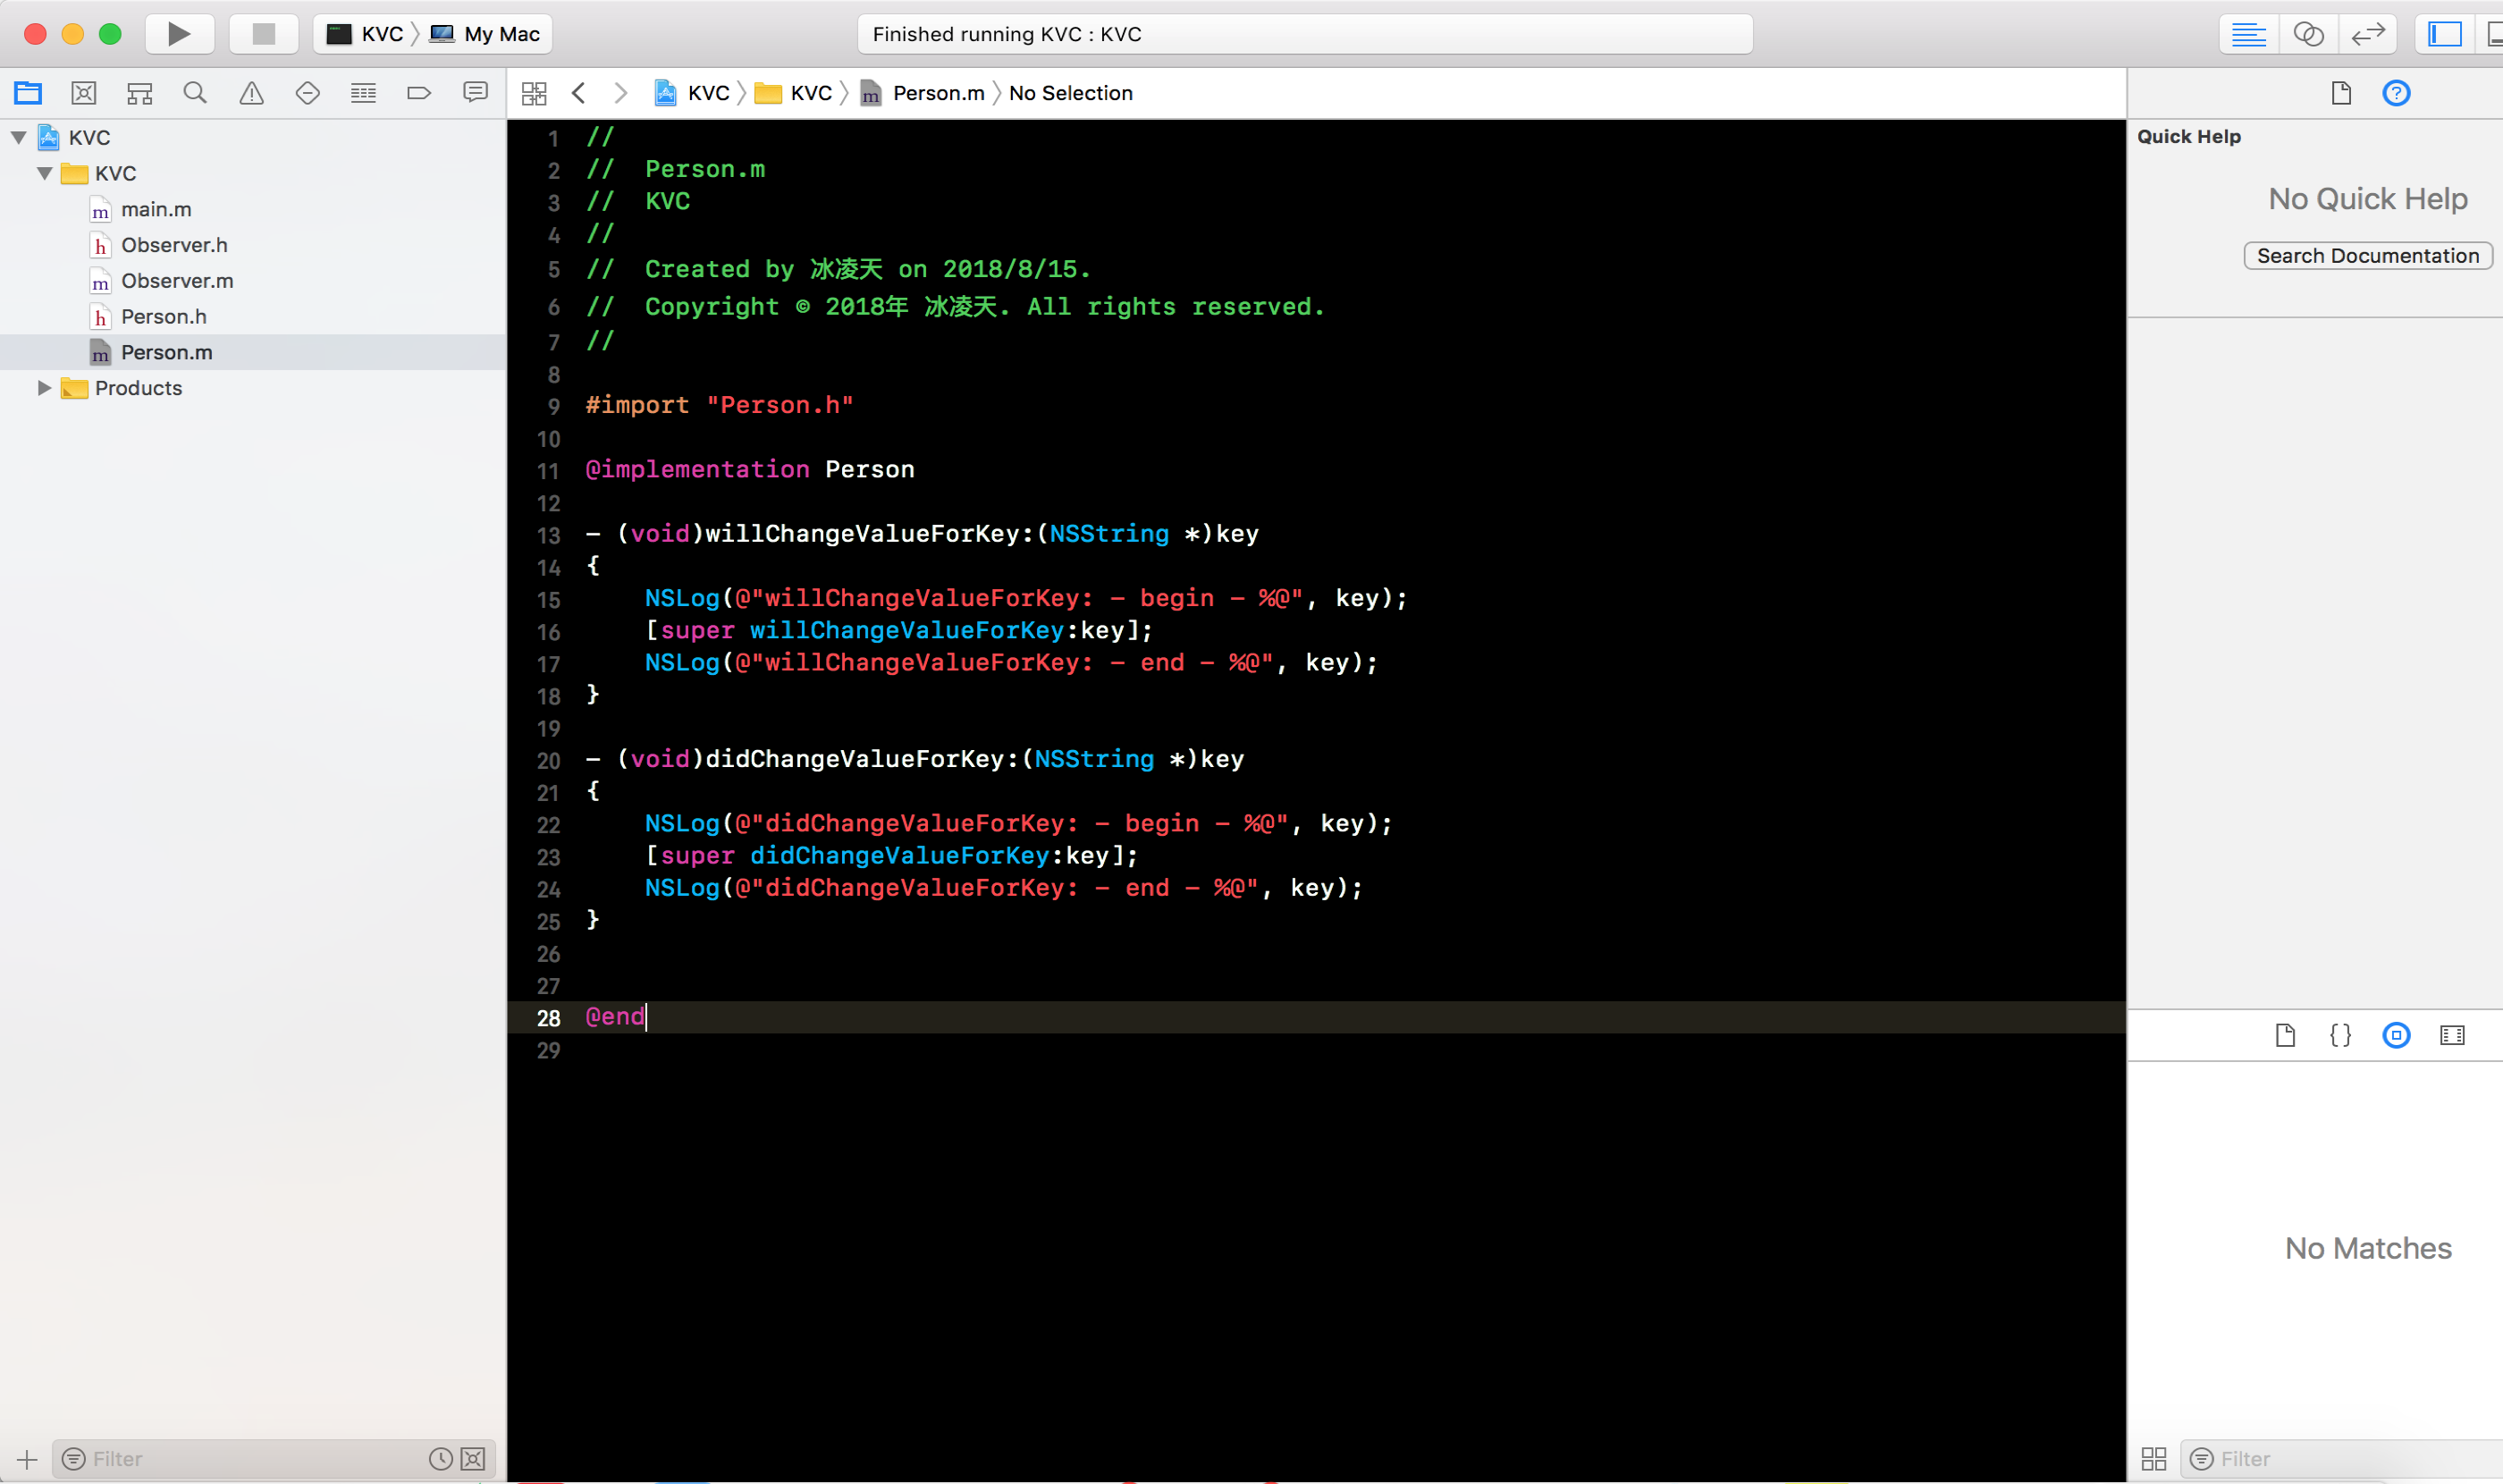Open the Issue navigator (warning triangle icon)

coord(251,93)
